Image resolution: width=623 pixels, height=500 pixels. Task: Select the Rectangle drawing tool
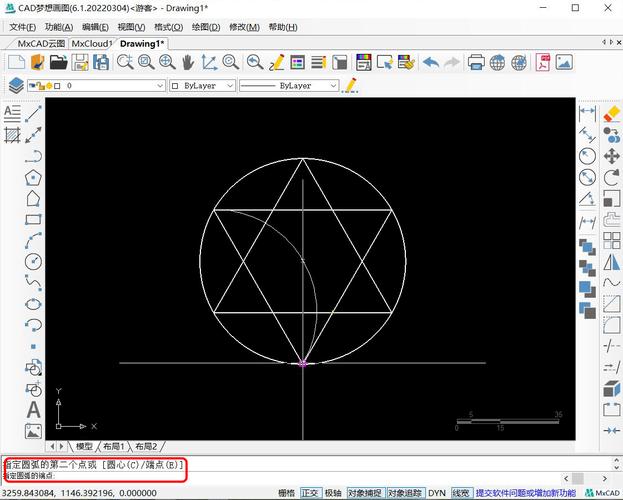(x=33, y=219)
